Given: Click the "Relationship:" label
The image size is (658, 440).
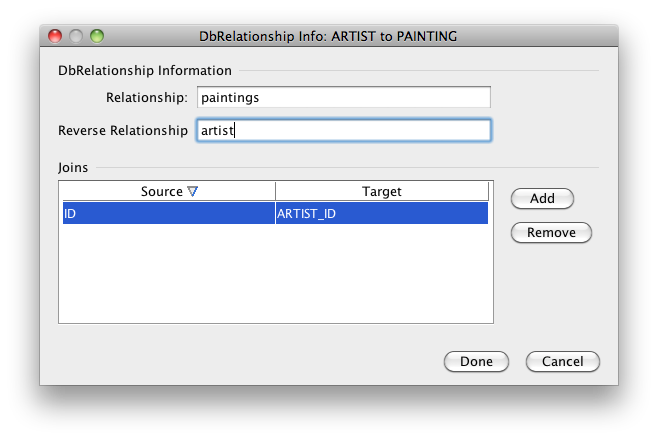Looking at the screenshot, I should click(x=146, y=97).
